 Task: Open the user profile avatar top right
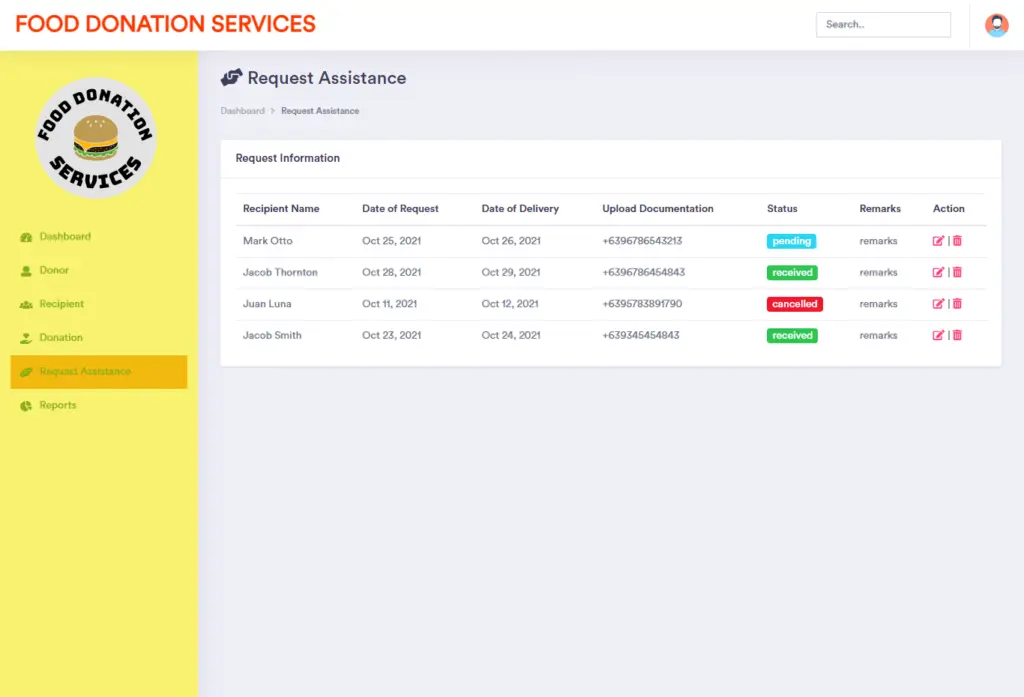coord(996,23)
